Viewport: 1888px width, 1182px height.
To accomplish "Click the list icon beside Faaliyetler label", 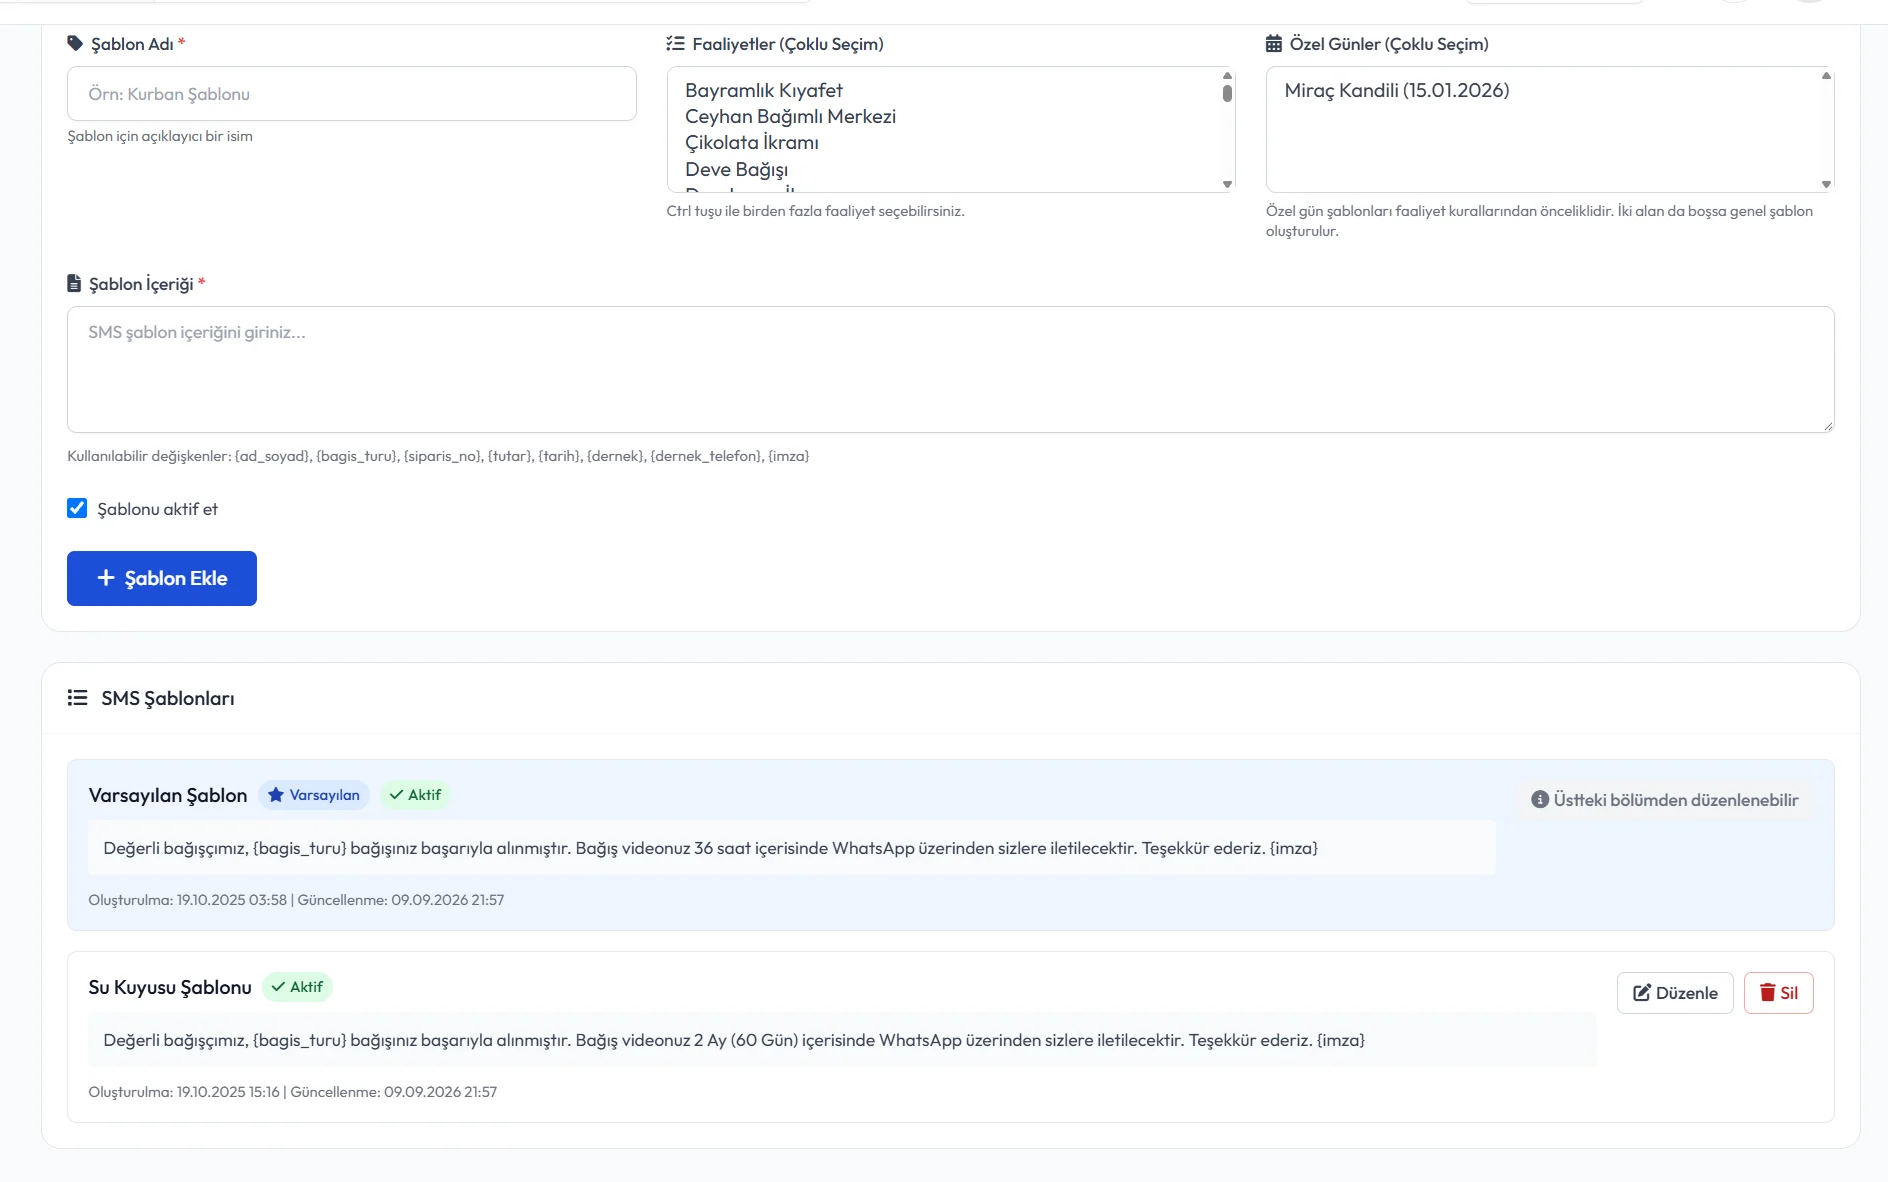I will point(675,44).
